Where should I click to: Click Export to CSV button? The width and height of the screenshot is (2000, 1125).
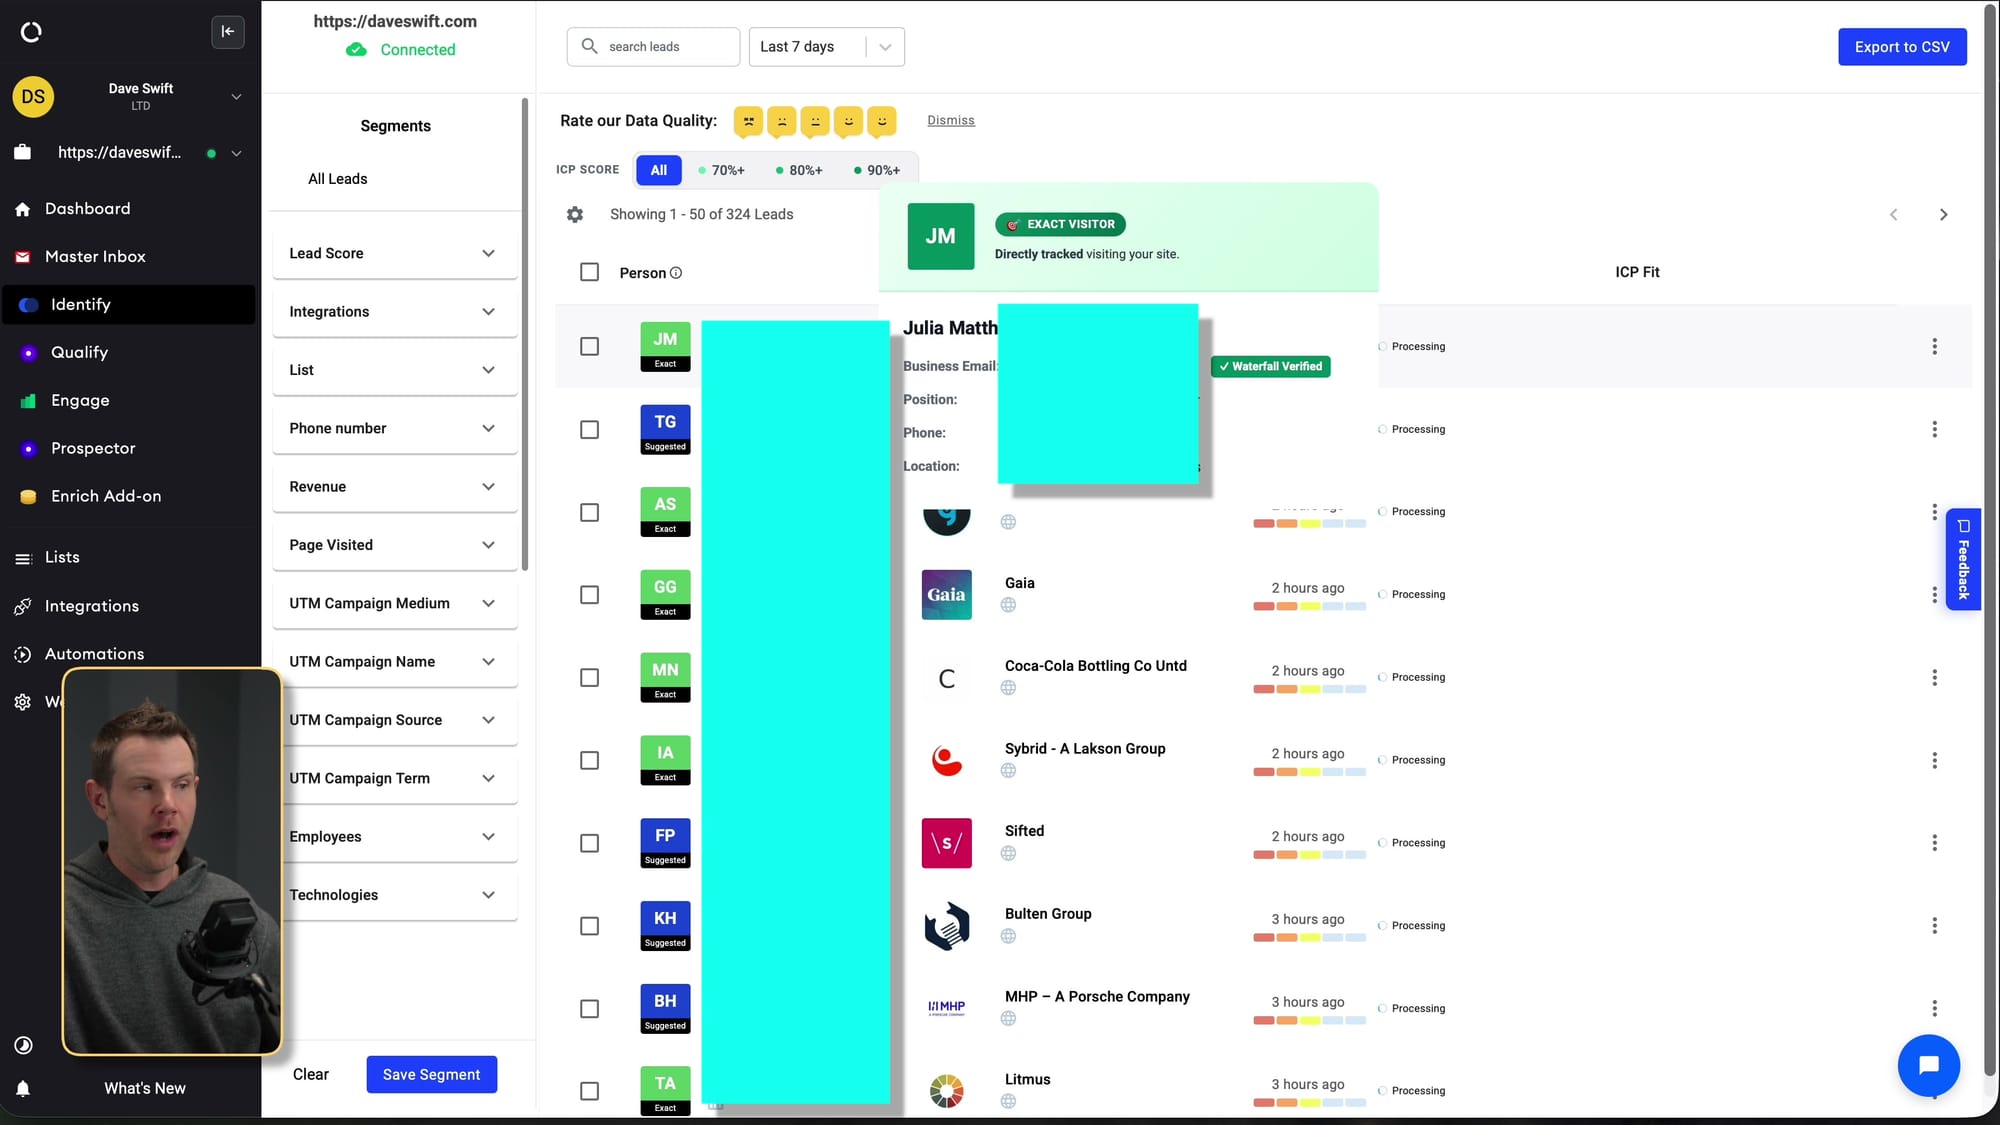[x=1902, y=47]
